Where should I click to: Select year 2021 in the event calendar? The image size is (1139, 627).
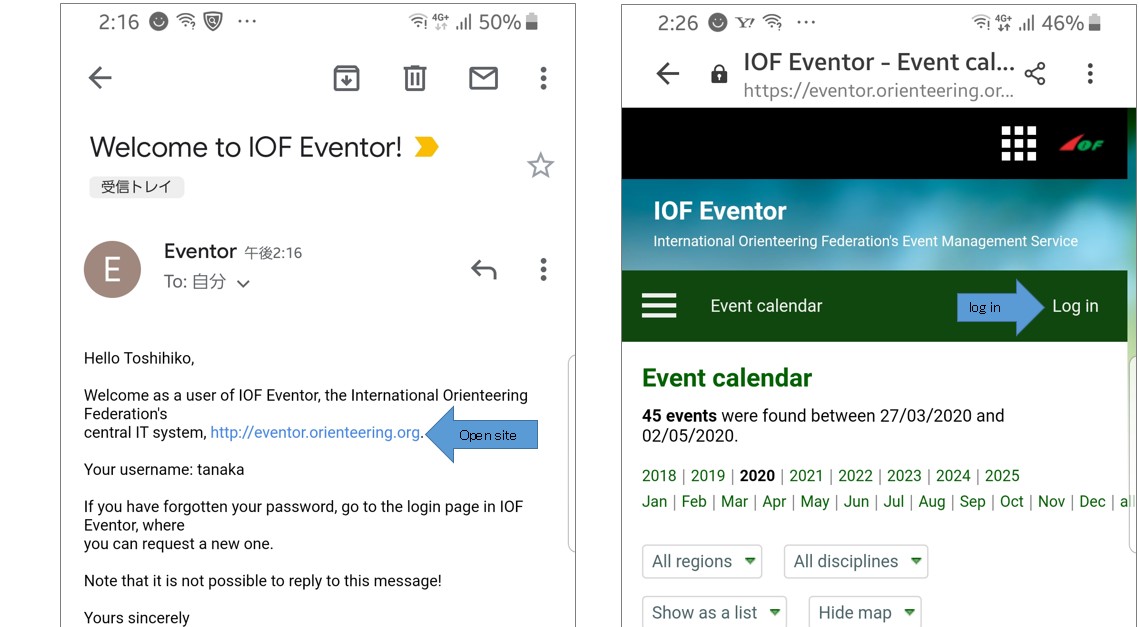click(806, 476)
